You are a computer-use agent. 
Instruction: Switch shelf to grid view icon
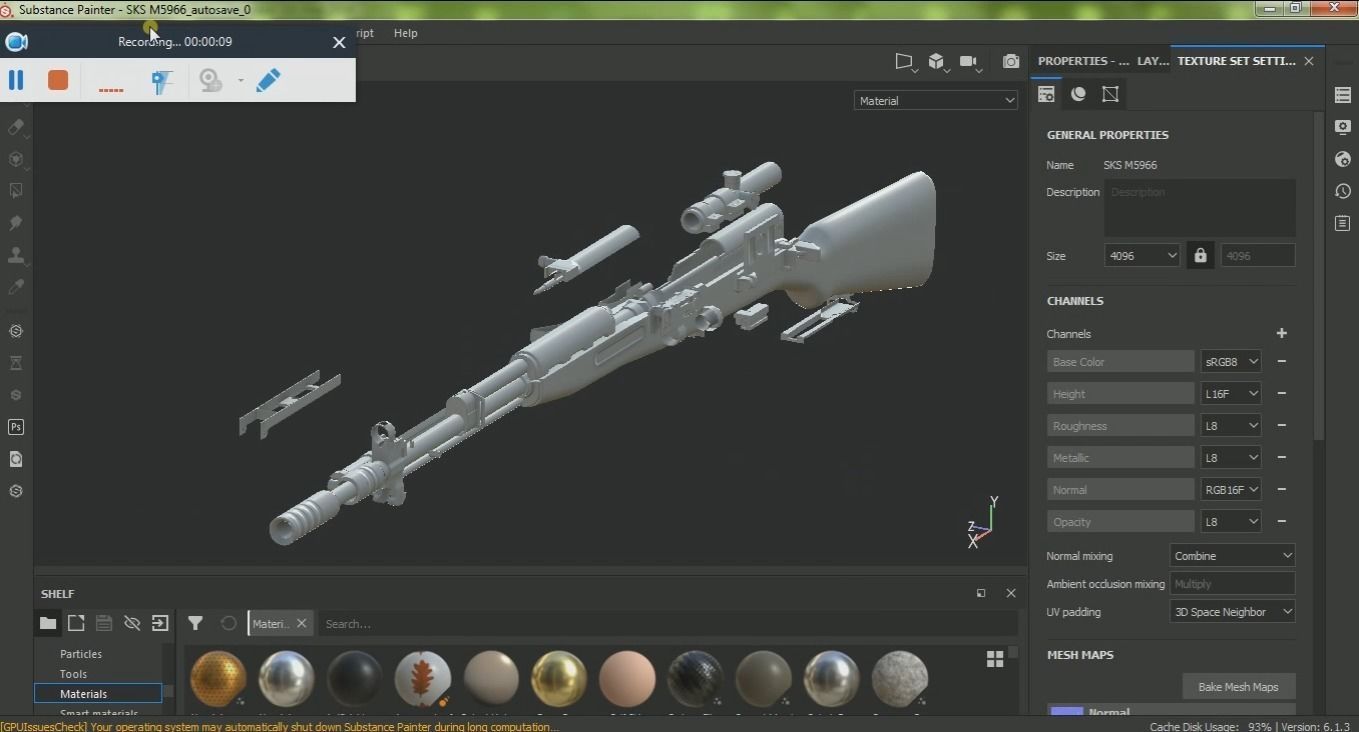click(995, 659)
